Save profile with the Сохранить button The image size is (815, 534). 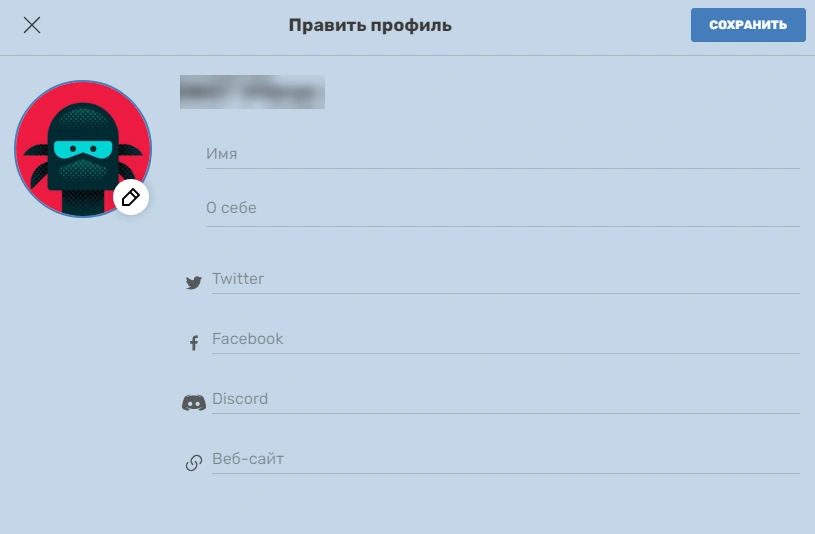(x=748, y=25)
